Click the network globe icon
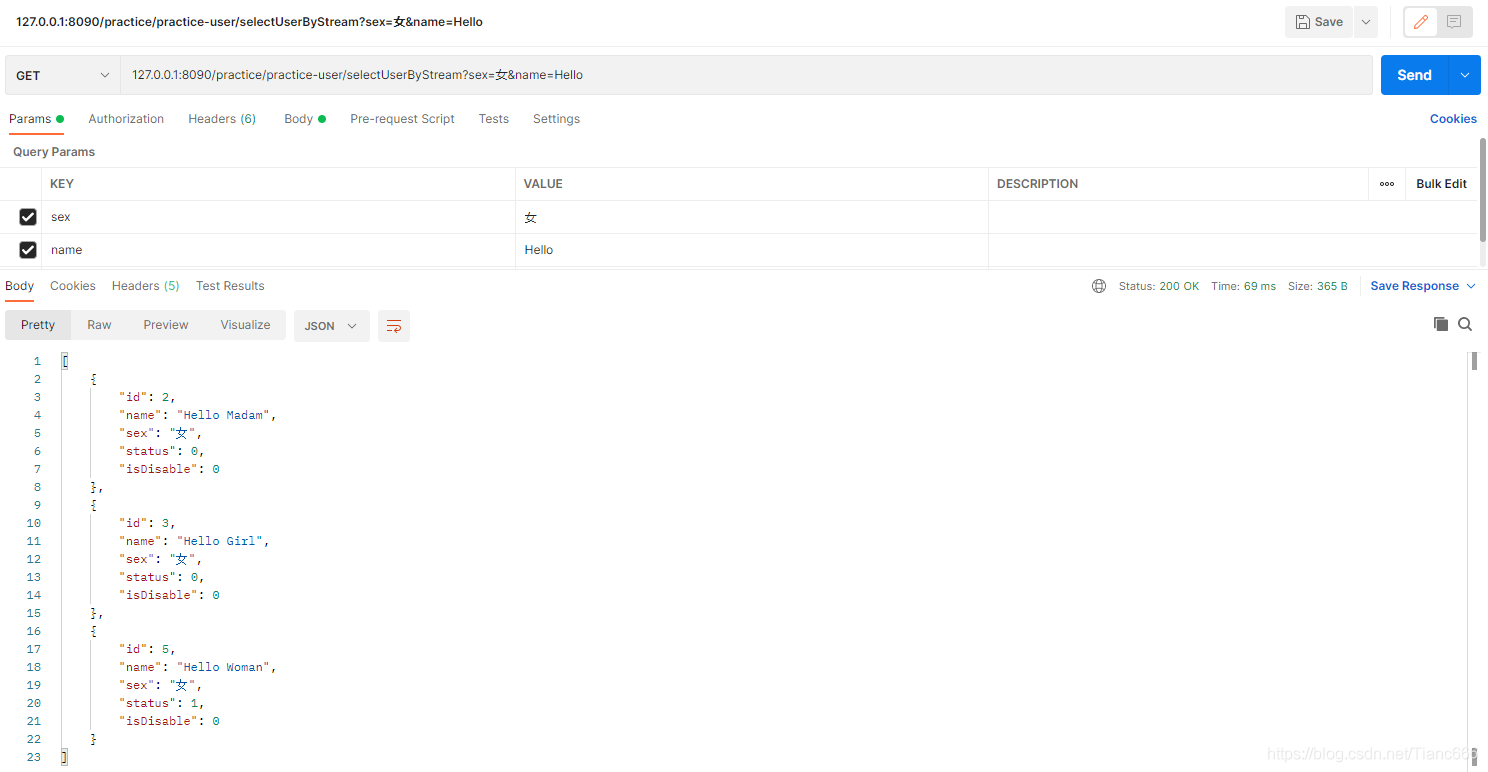This screenshot has width=1488, height=772. tap(1099, 286)
